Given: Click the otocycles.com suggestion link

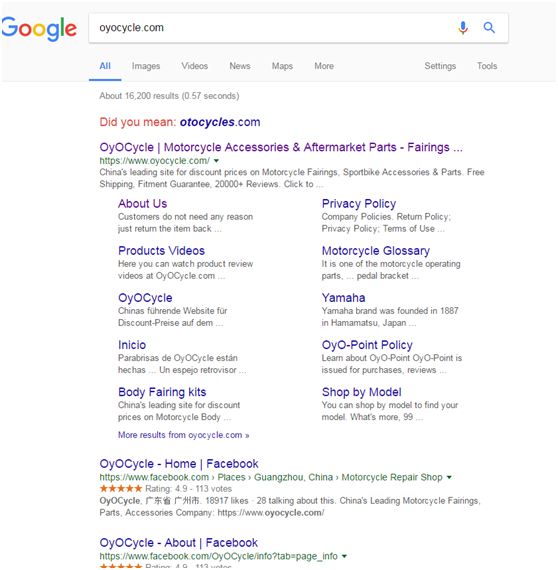Looking at the screenshot, I should [220, 122].
